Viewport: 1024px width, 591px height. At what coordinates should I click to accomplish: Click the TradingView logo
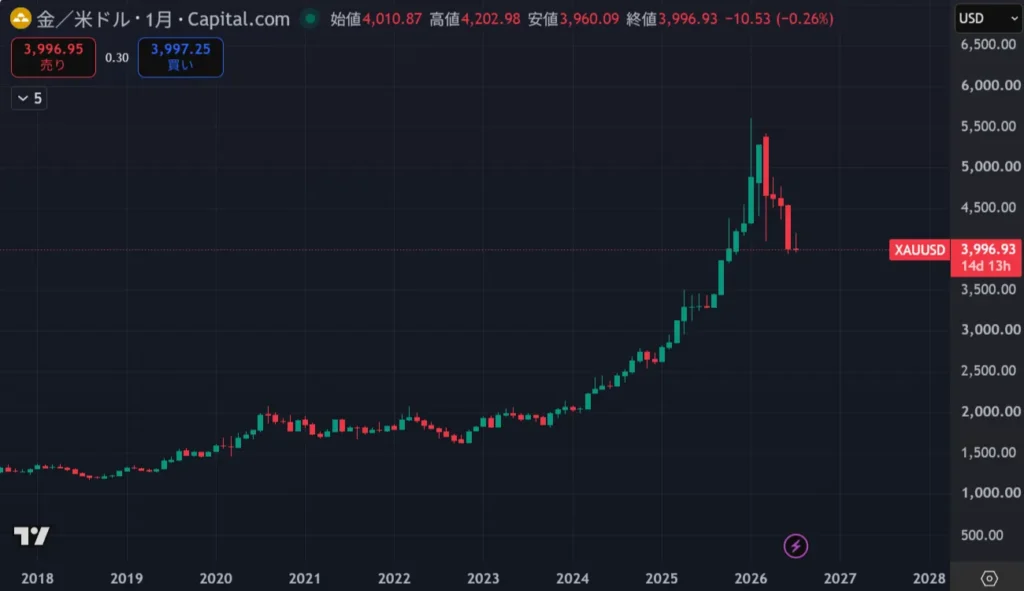click(31, 536)
